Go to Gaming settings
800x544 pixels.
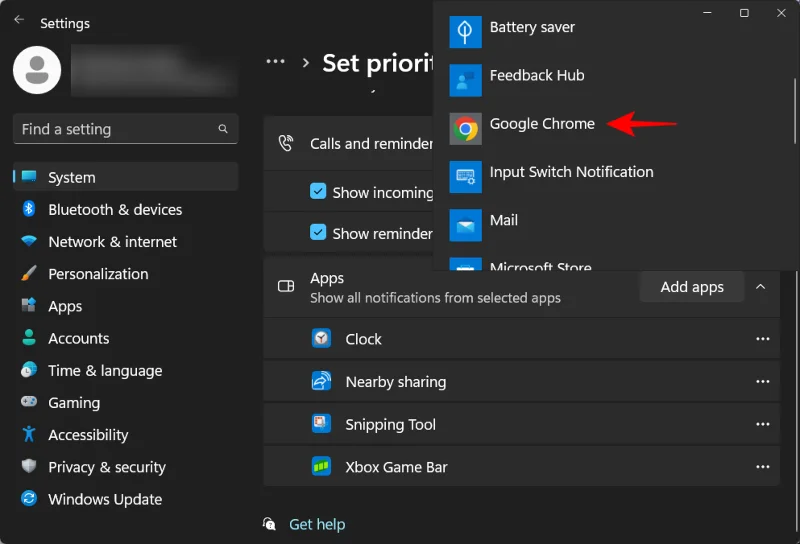(126, 402)
